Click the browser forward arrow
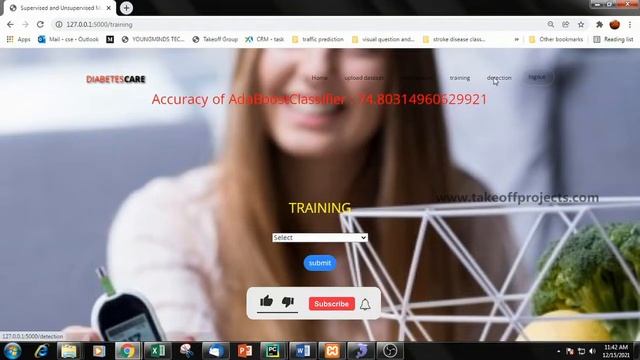 [25, 24]
